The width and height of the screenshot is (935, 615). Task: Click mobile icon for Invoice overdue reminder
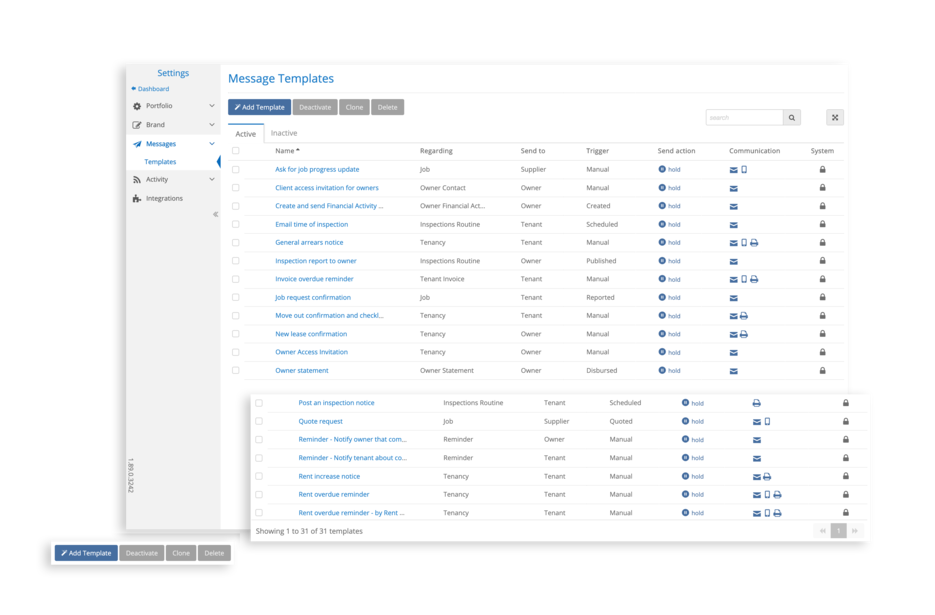click(x=744, y=279)
